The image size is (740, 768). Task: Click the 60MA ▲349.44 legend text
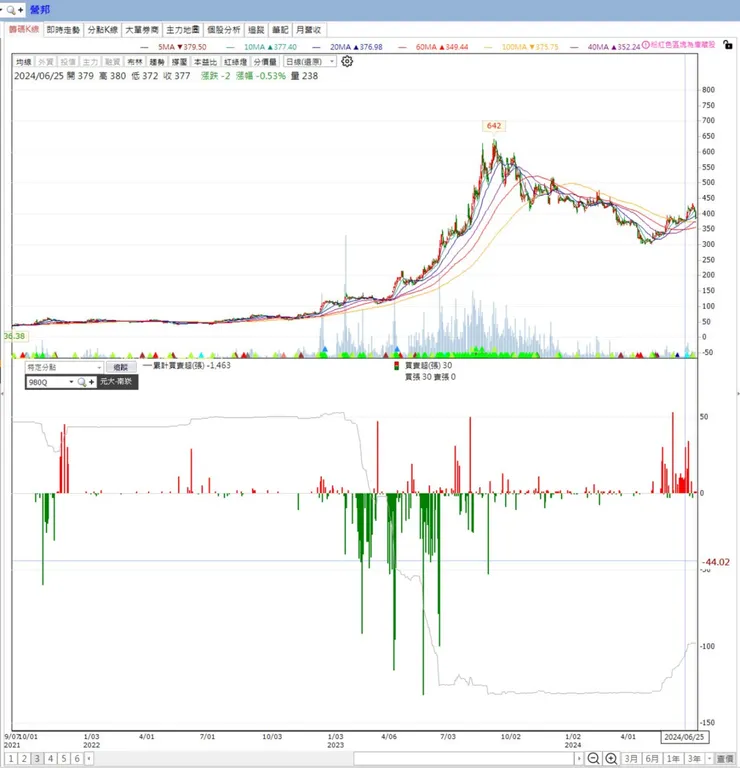click(442, 47)
